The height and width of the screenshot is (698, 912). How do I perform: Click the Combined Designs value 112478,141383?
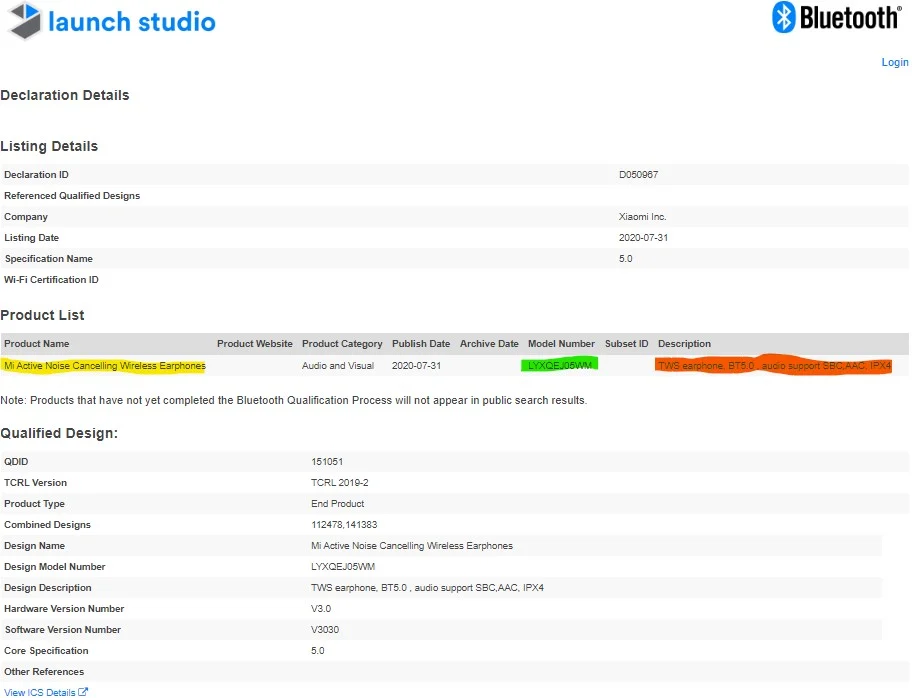[x=344, y=525]
